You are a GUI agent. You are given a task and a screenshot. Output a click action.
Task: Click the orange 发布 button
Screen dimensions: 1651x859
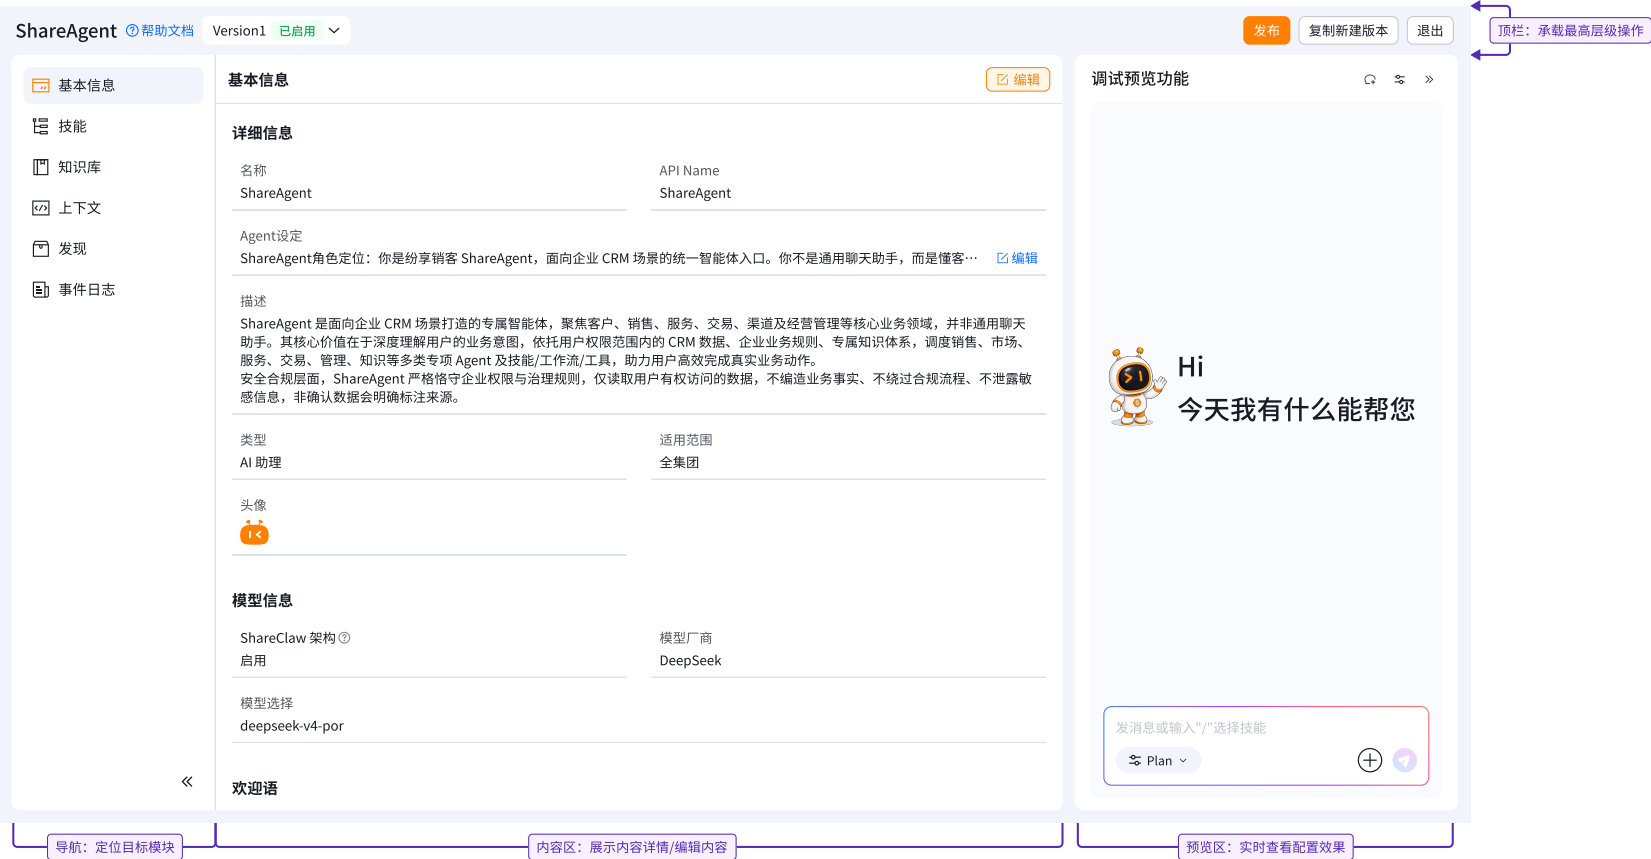pyautogui.click(x=1267, y=31)
